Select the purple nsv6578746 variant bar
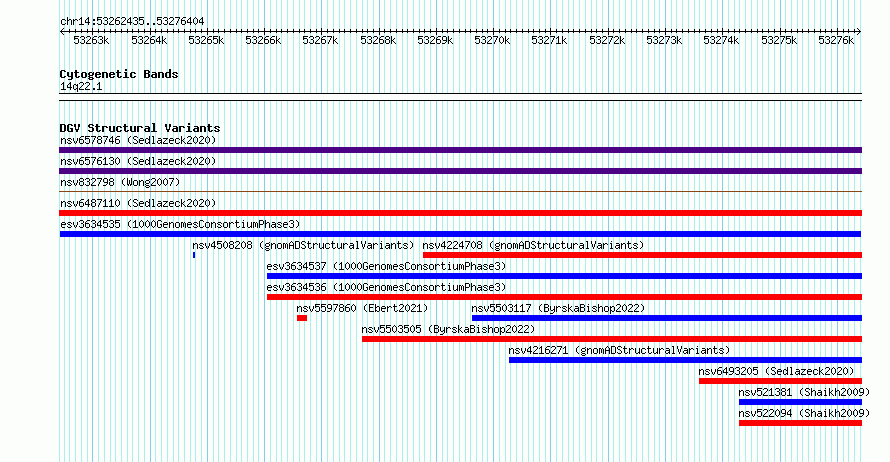The image size is (890, 462). coord(460,150)
